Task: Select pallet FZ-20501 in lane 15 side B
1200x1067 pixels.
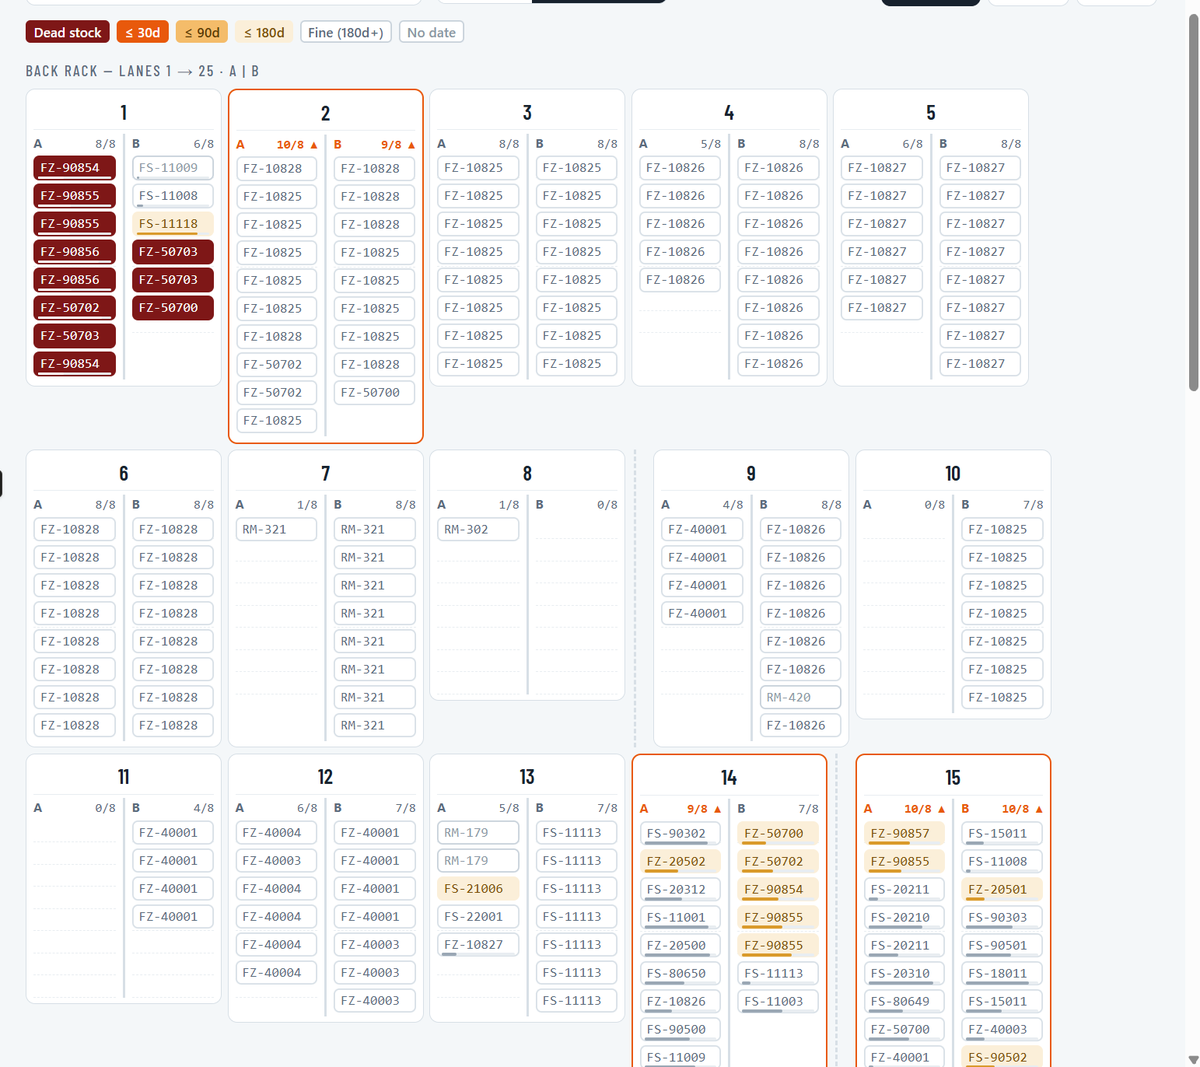Action: pyautogui.click(x=1003, y=889)
